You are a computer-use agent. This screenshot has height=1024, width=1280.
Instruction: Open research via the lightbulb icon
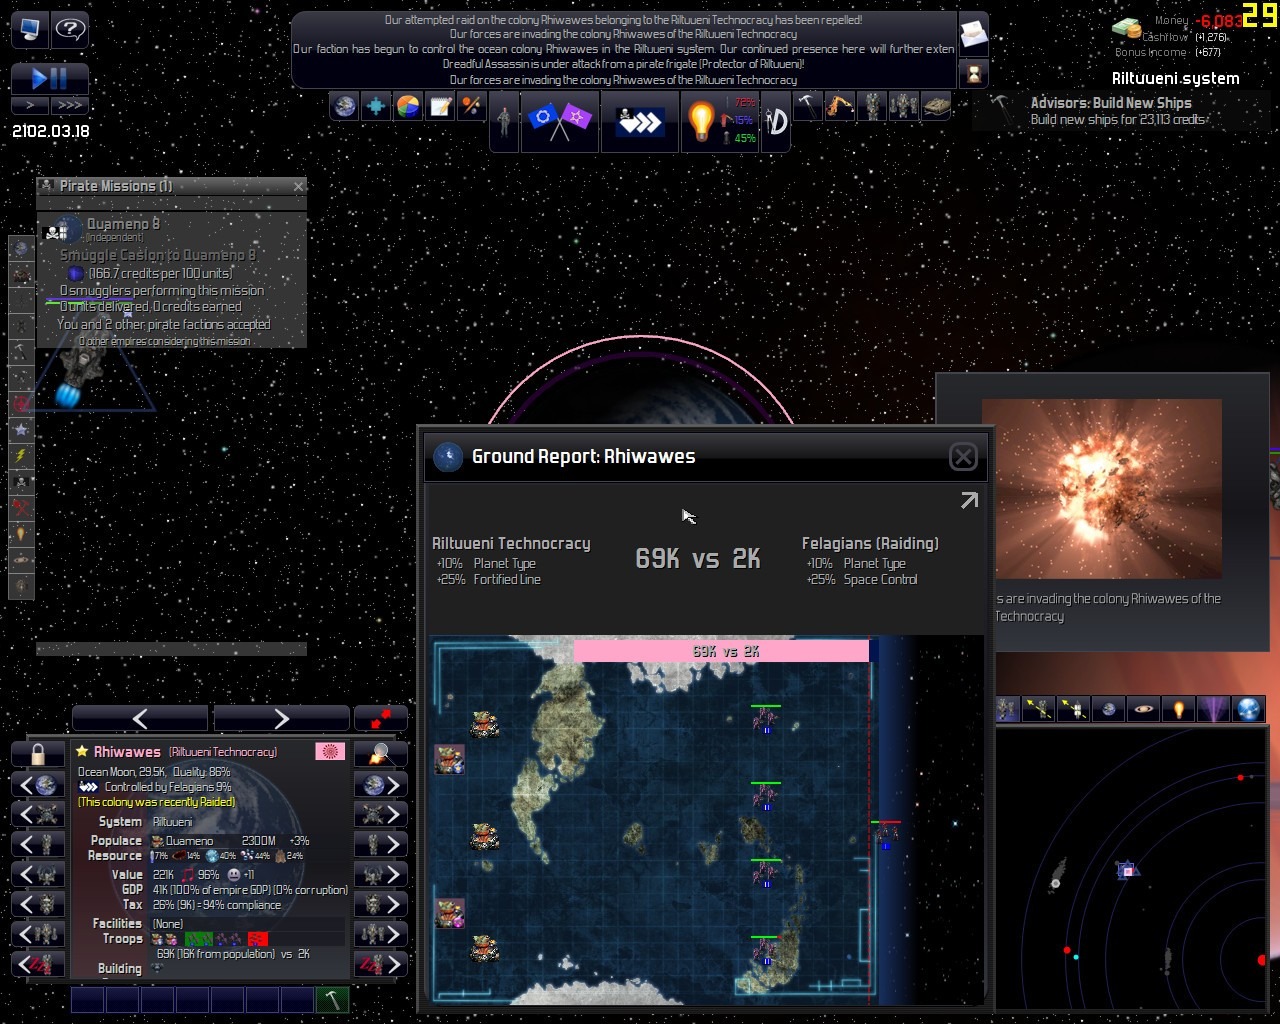(x=701, y=121)
